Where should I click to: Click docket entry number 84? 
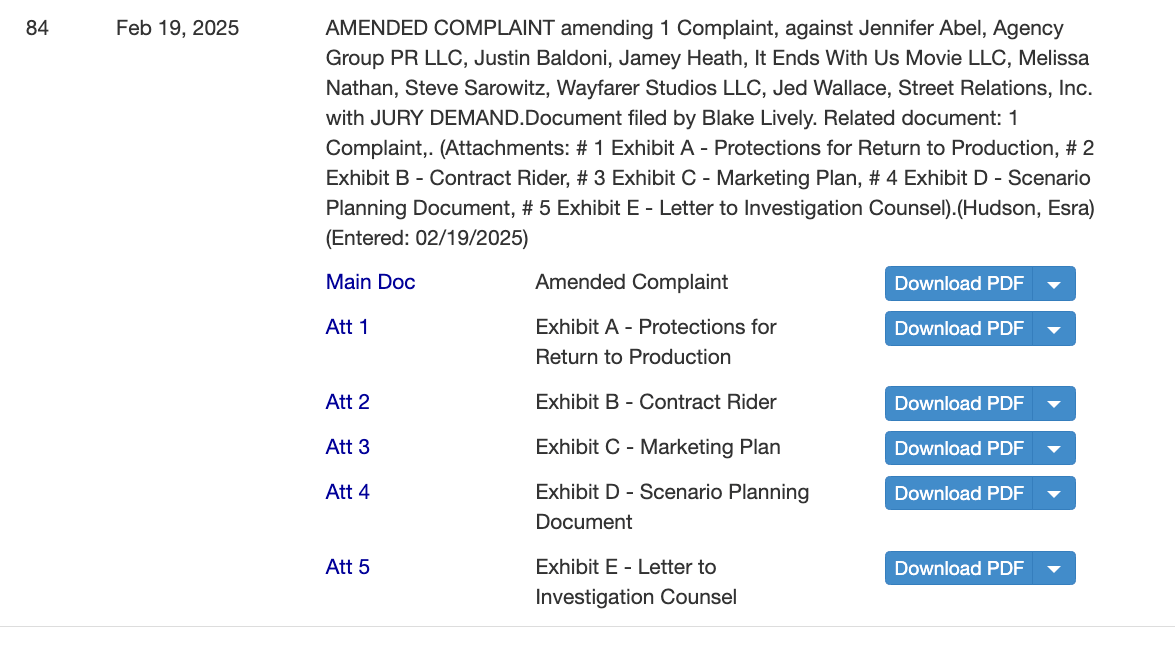[37, 28]
